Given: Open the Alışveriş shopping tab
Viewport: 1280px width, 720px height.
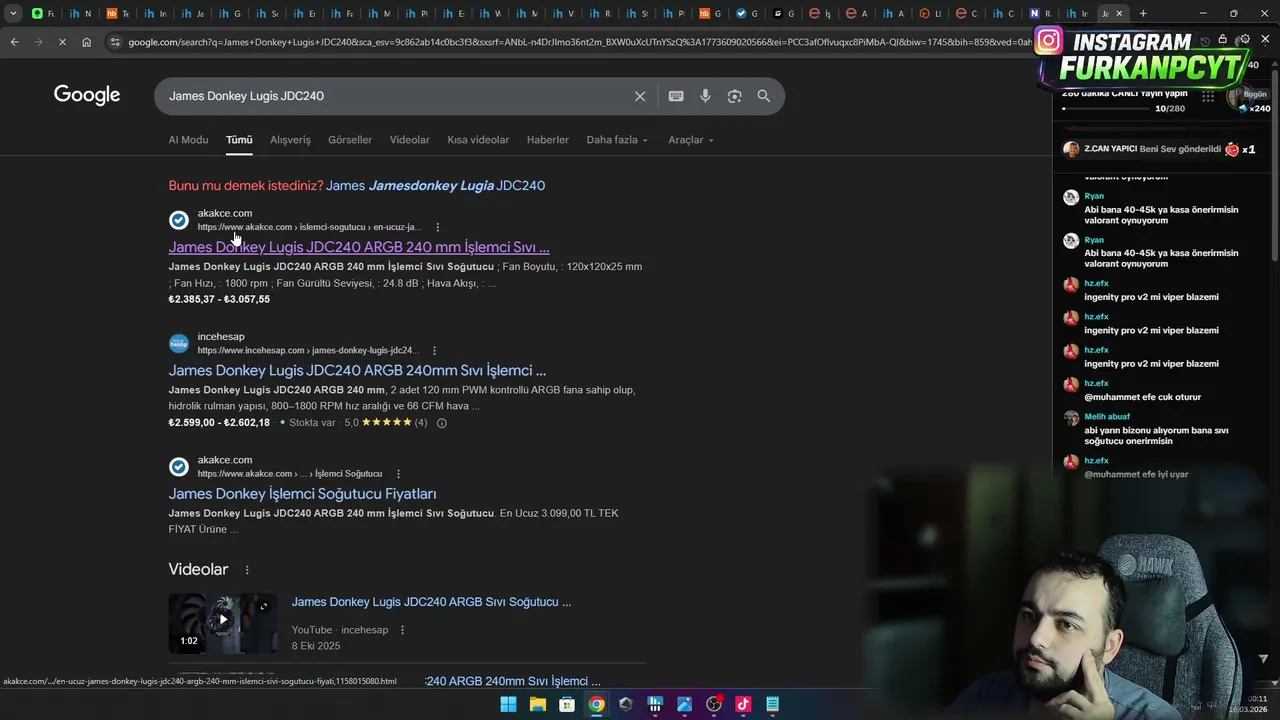Looking at the screenshot, I should (x=290, y=140).
